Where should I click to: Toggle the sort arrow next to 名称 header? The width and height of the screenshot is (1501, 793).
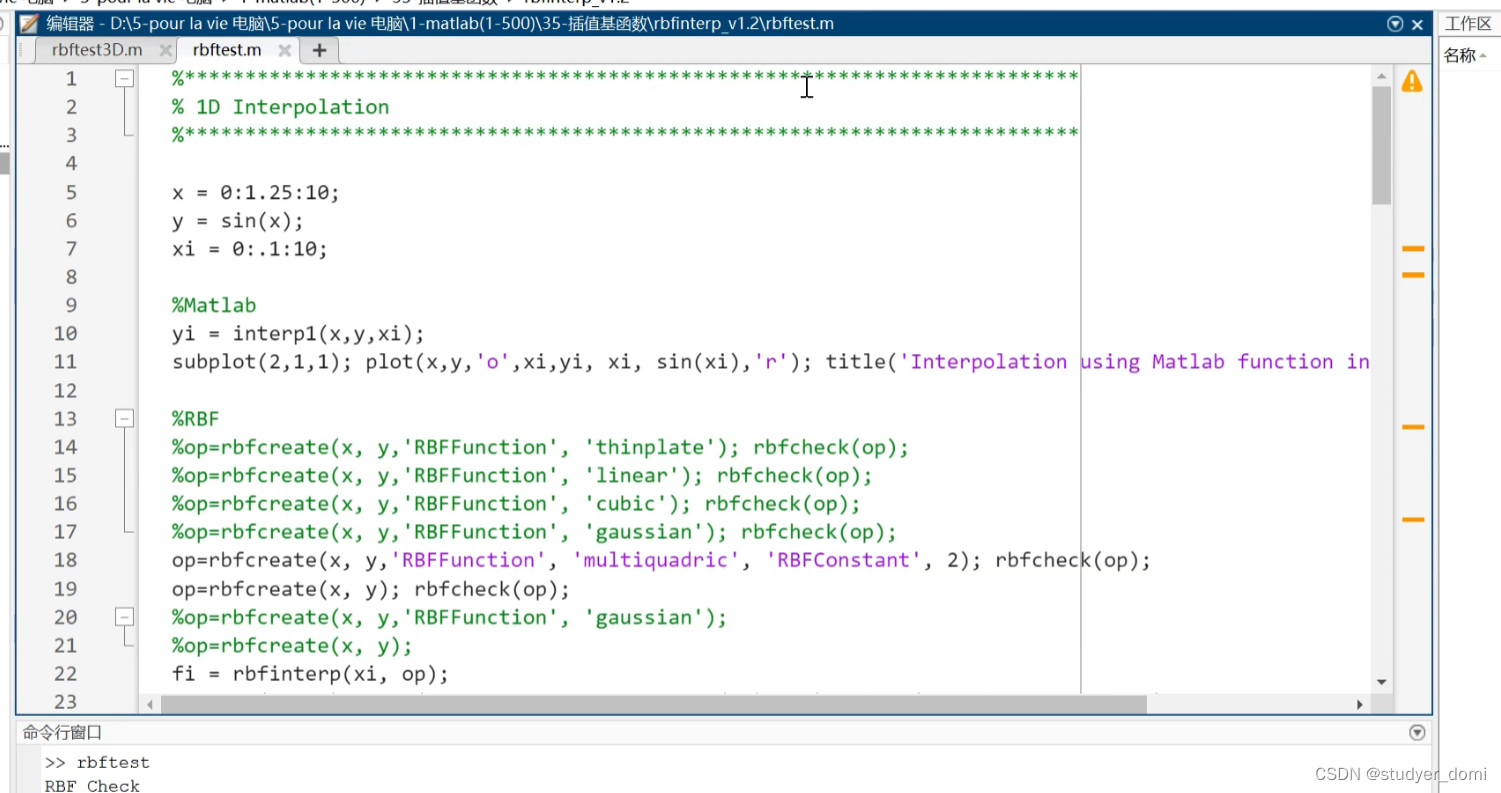pos(1483,55)
